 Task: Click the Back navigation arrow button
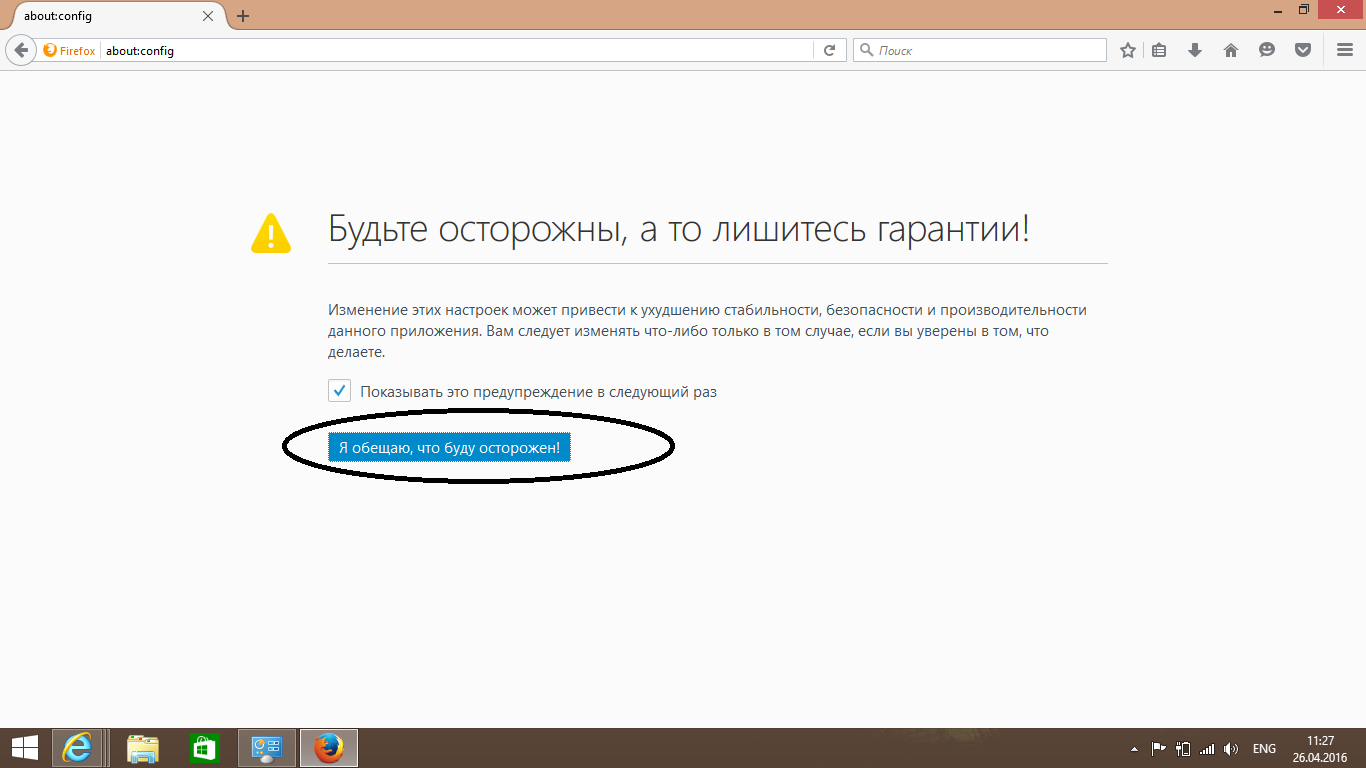pyautogui.click(x=21, y=50)
